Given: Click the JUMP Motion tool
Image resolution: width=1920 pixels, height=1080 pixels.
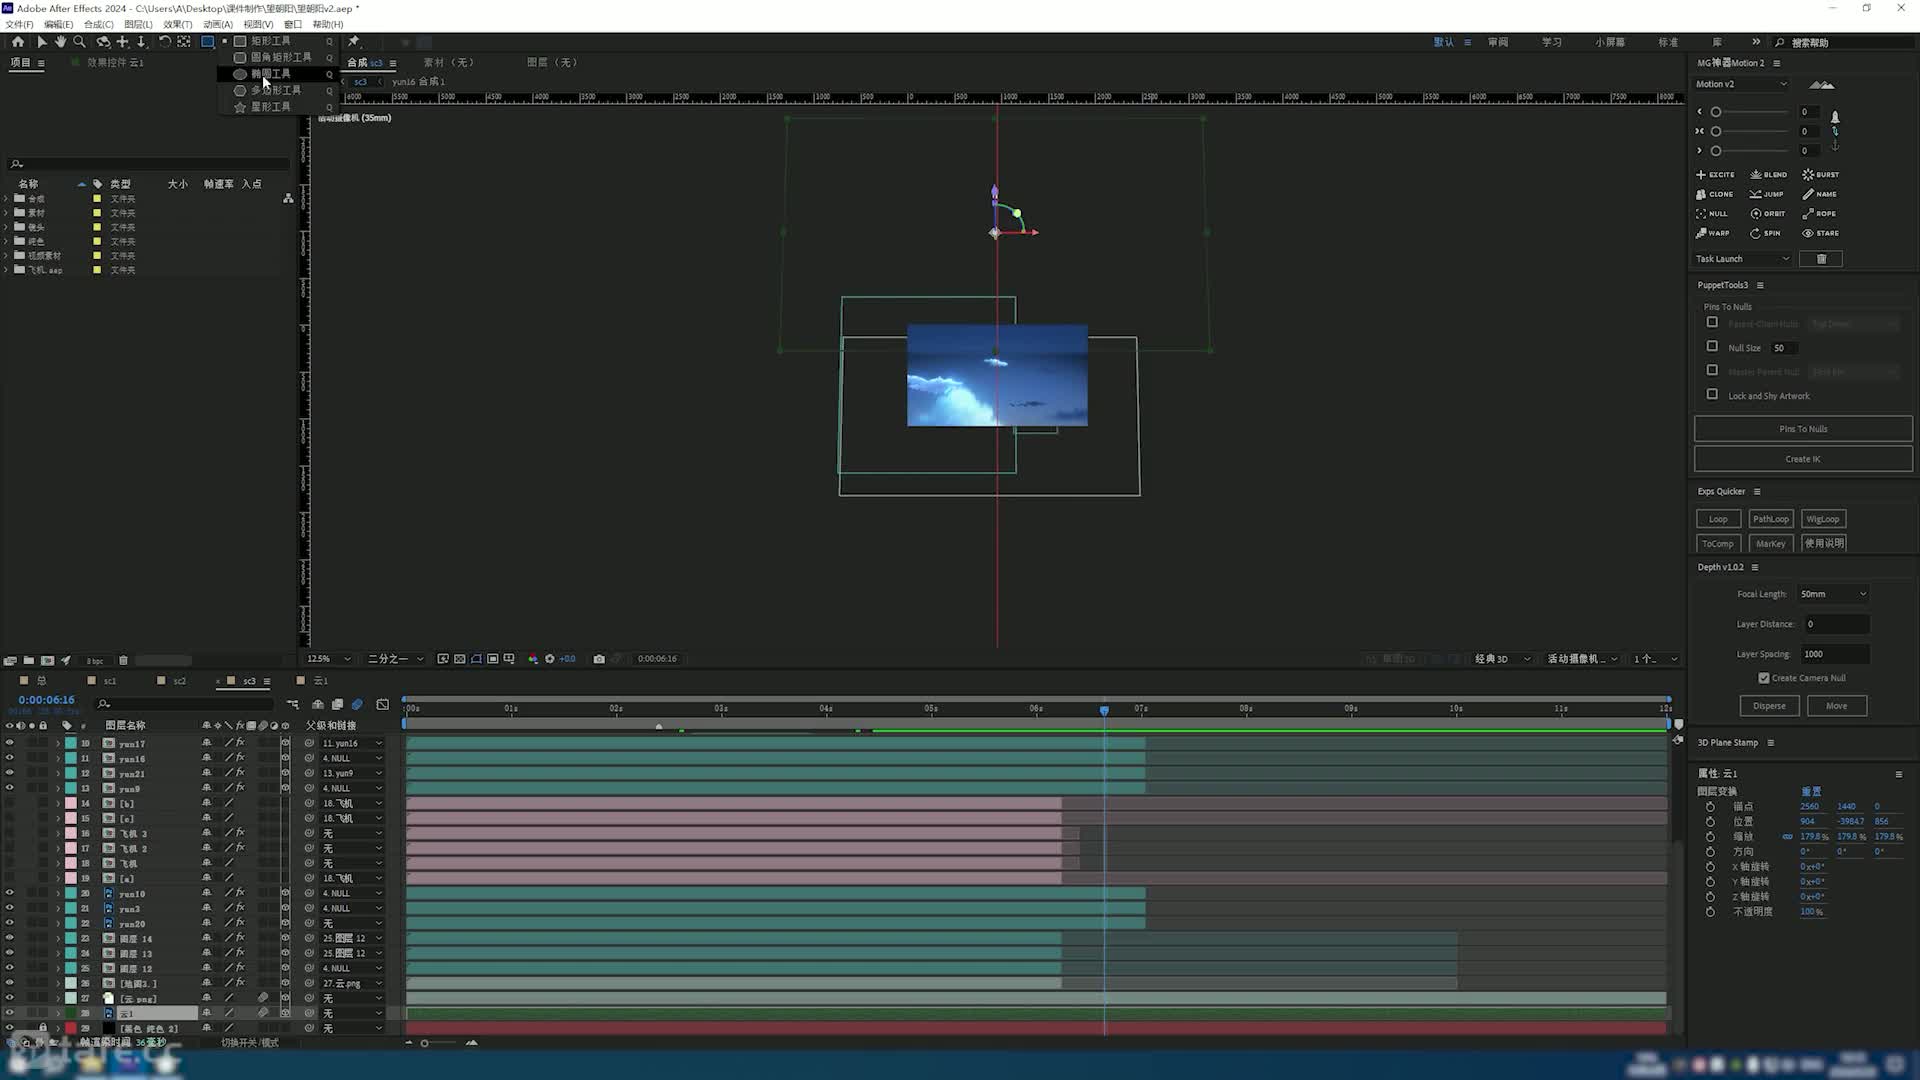Looking at the screenshot, I should pos(1767,194).
